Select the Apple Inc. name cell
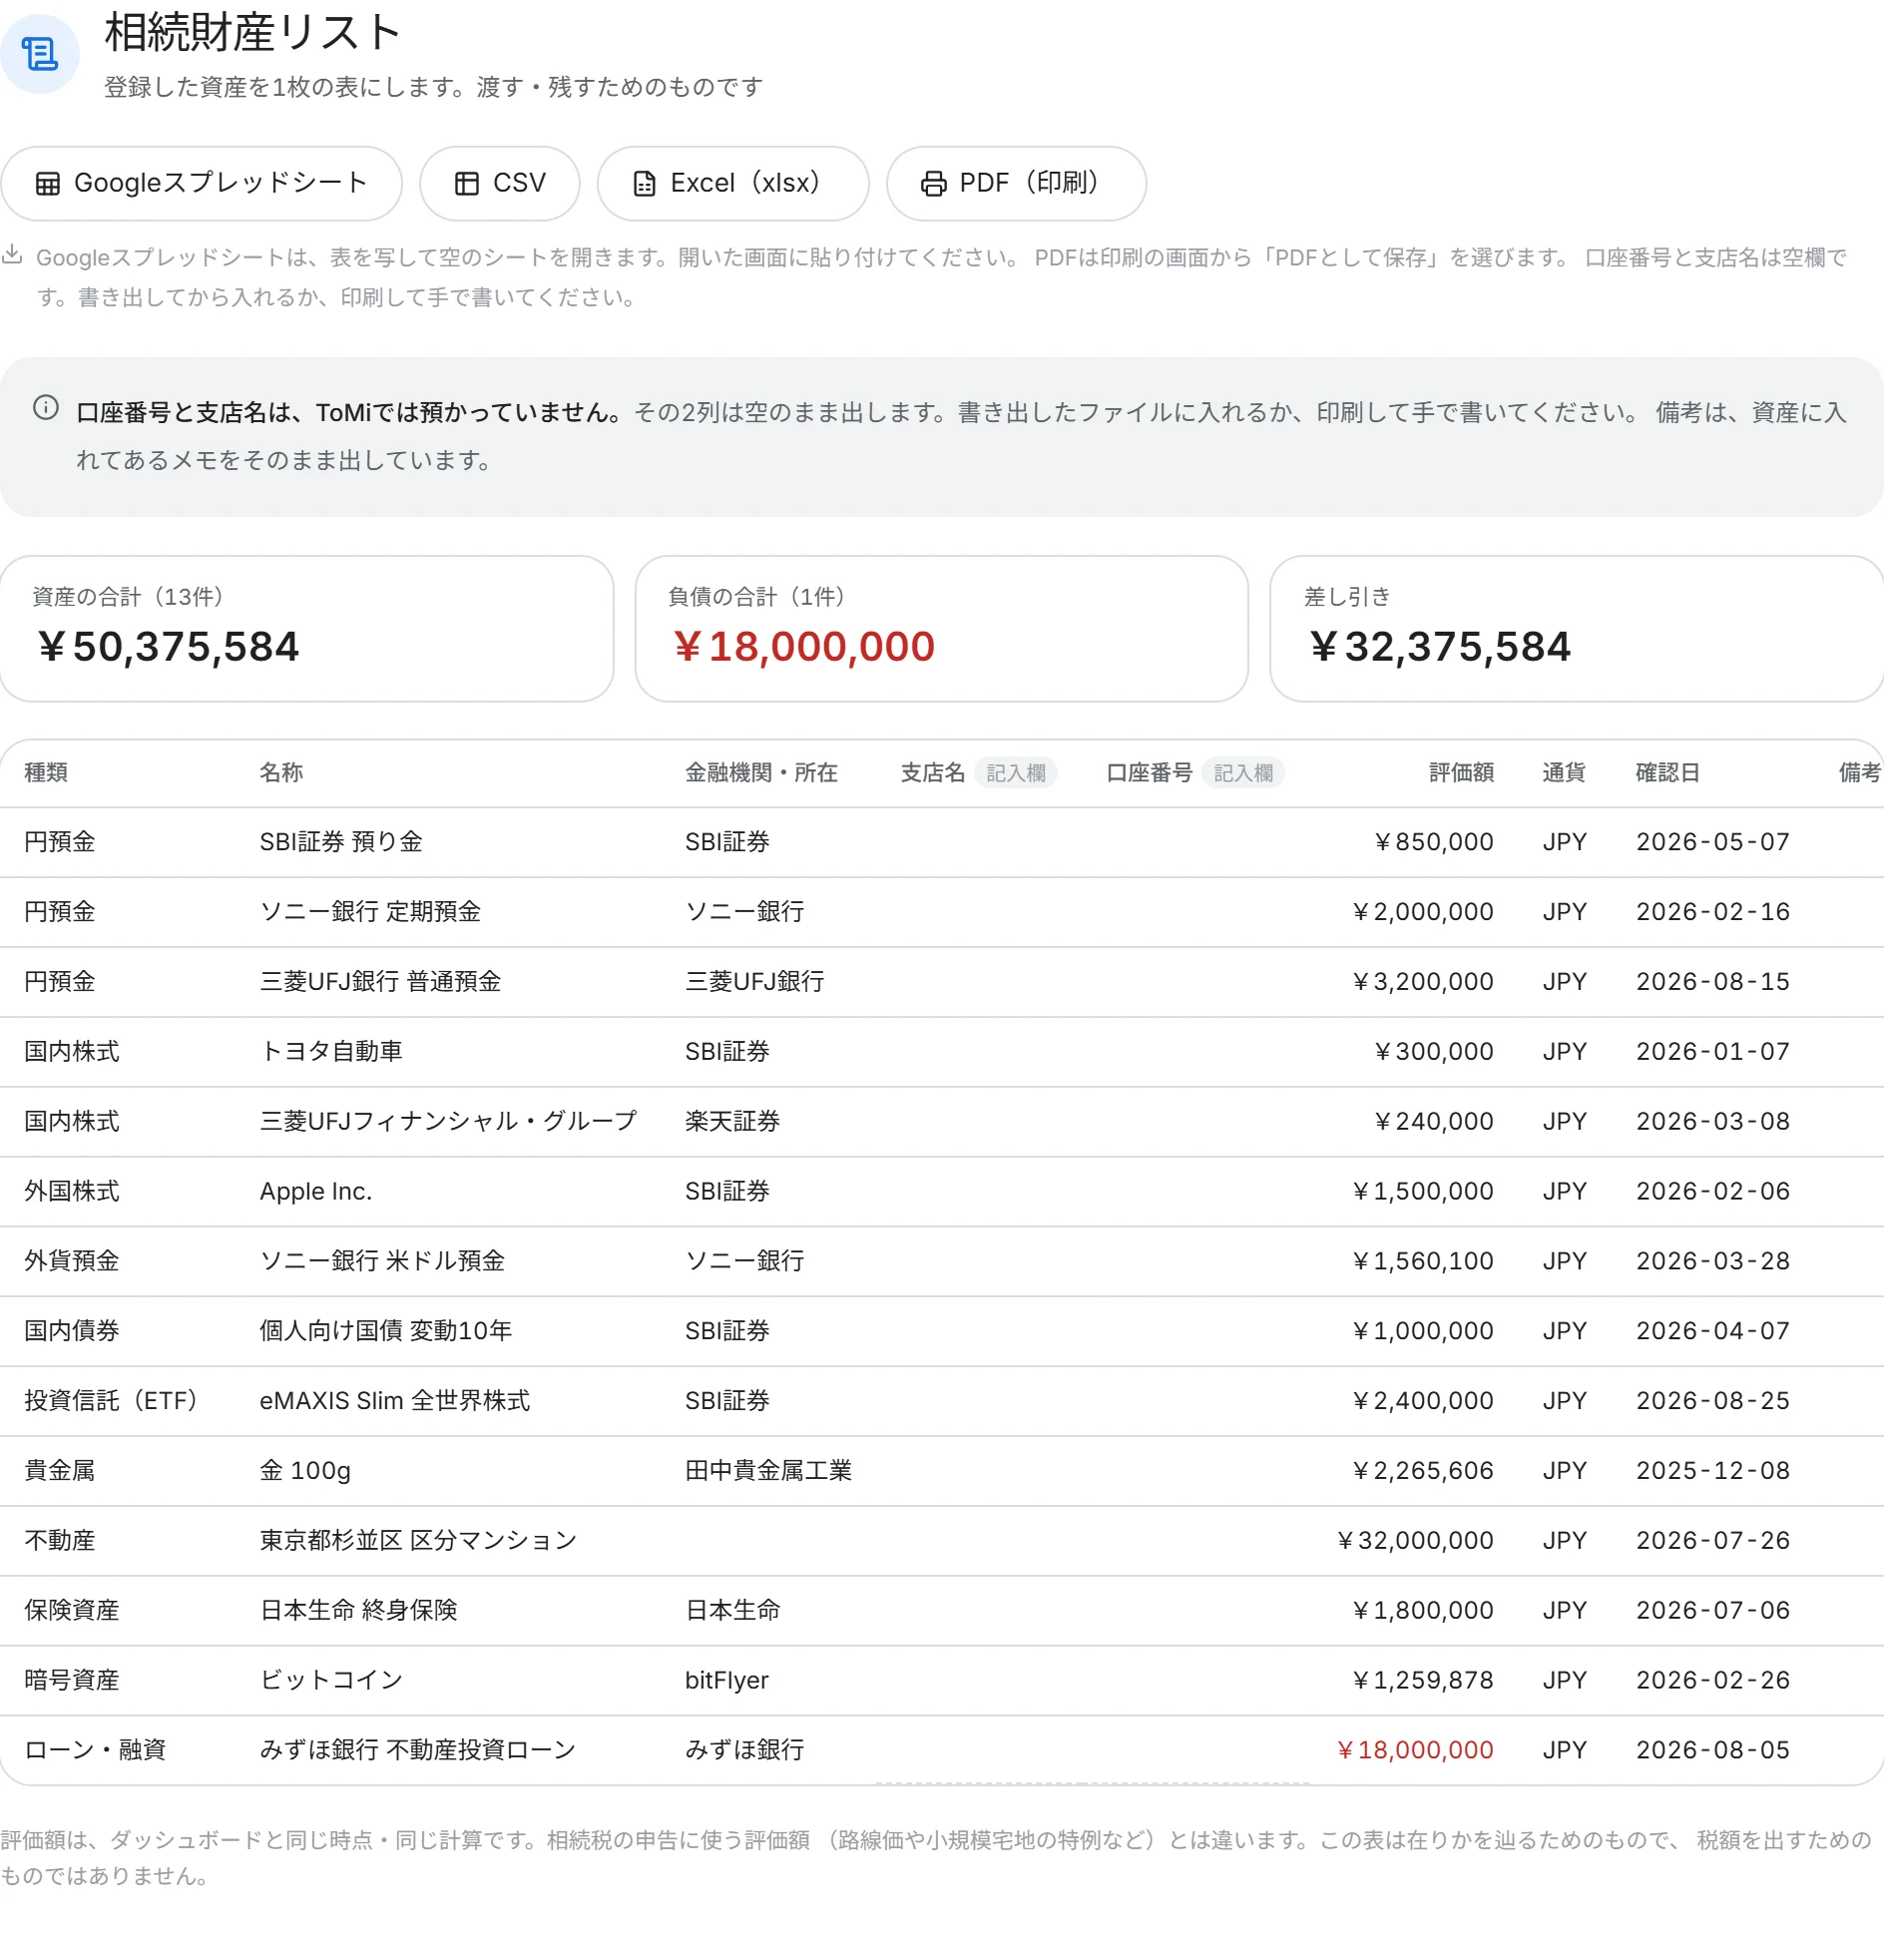 316,1192
